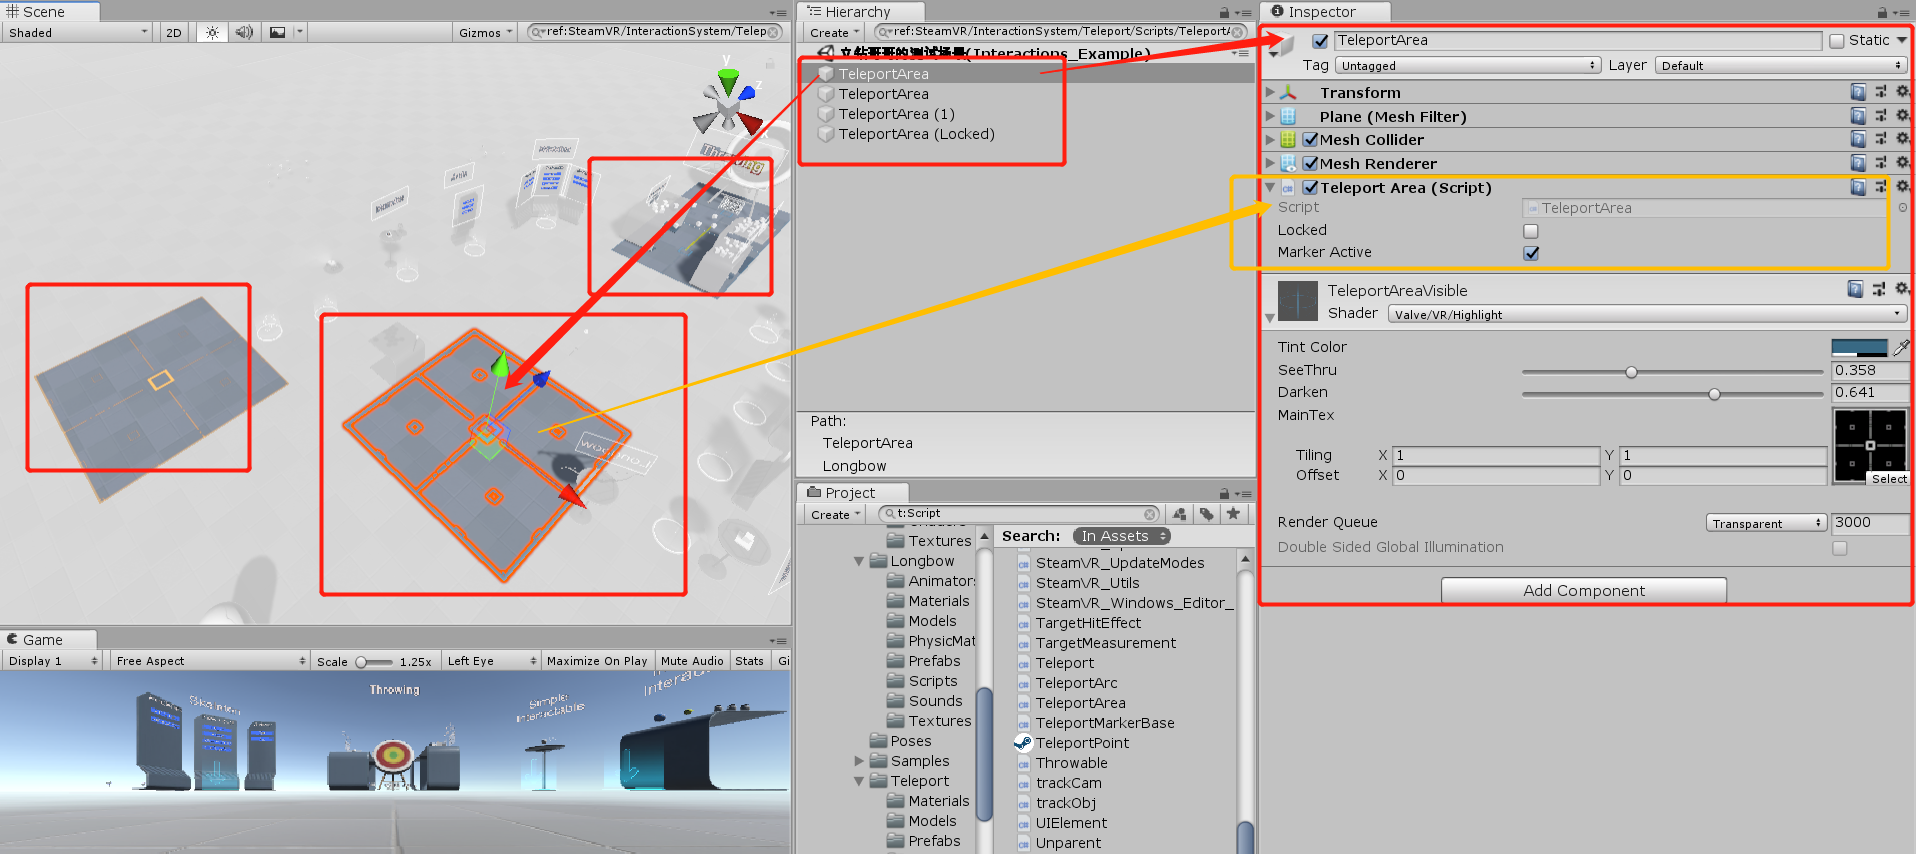The height and width of the screenshot is (854, 1916).
Task: Open the Shaded draw mode dropdown
Action: click(78, 32)
